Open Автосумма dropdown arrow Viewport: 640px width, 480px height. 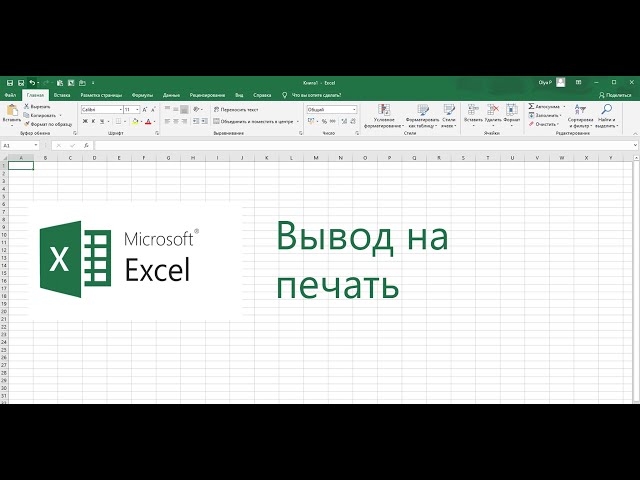(564, 107)
